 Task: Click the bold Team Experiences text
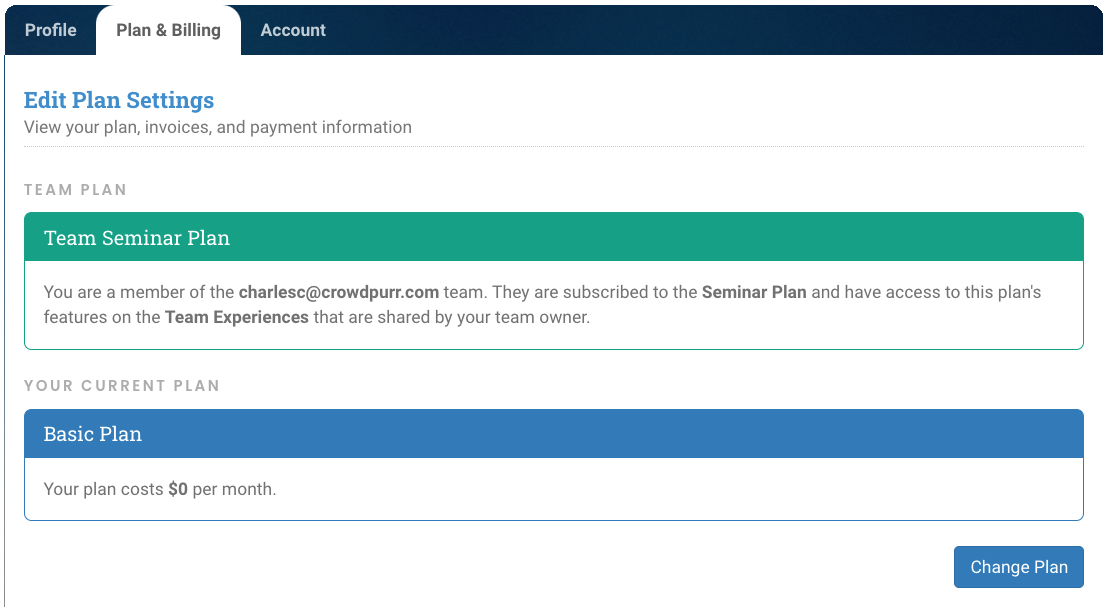pyautogui.click(x=237, y=317)
